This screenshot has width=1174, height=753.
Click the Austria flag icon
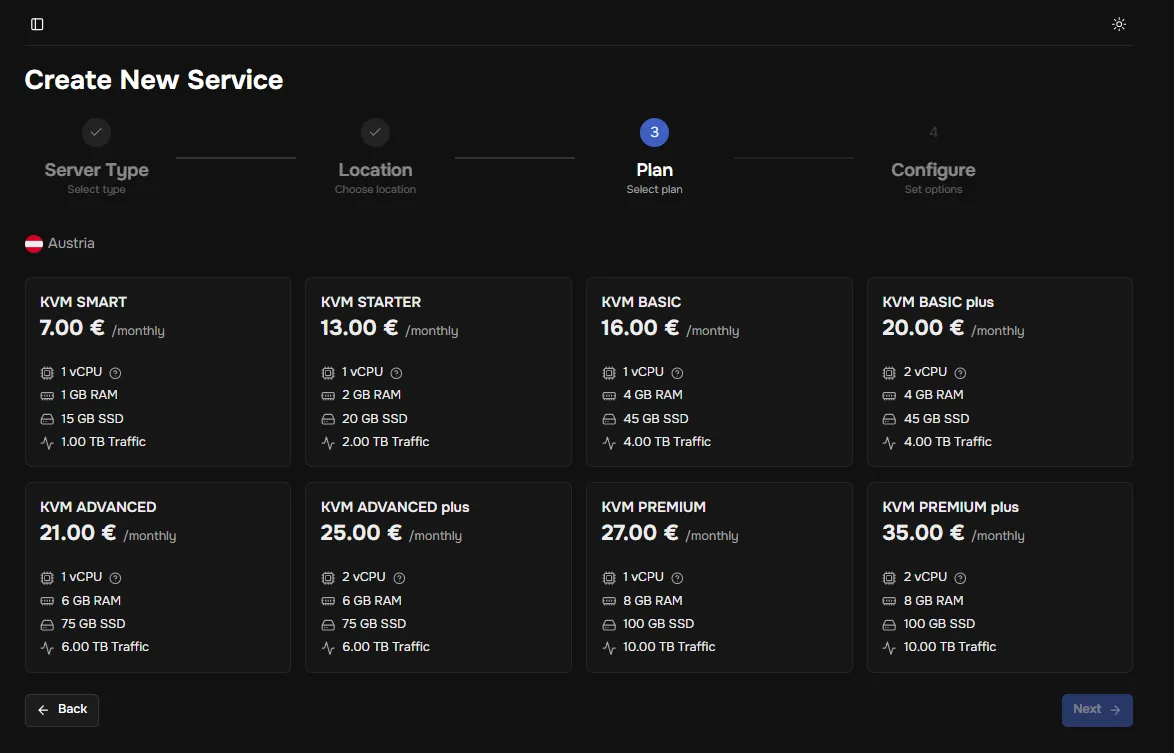[x=34, y=243]
